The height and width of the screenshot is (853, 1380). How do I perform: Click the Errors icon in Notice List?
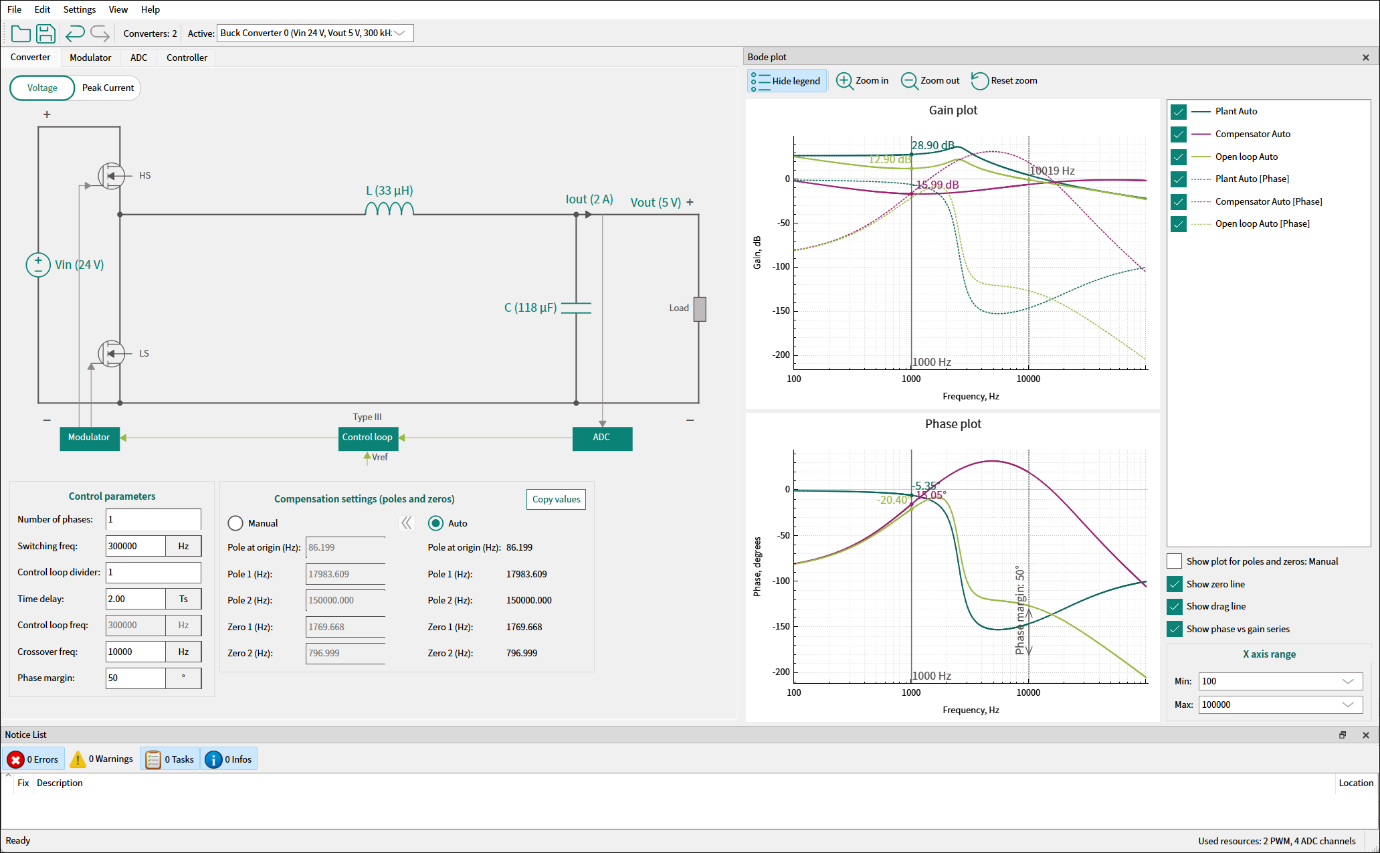pyautogui.click(x=16, y=759)
